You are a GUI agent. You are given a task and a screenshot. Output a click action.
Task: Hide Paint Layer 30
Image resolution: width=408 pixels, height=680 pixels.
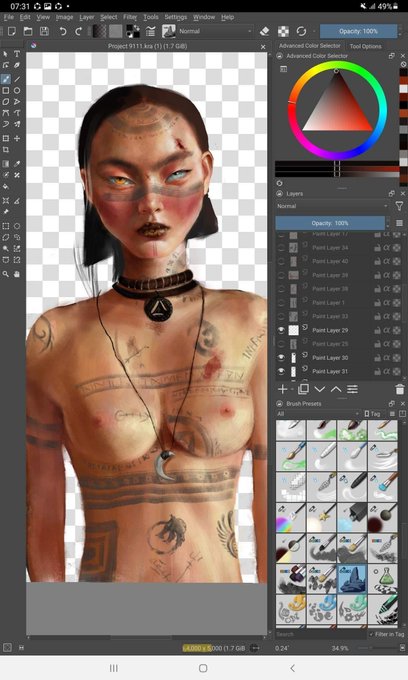[x=281, y=357]
